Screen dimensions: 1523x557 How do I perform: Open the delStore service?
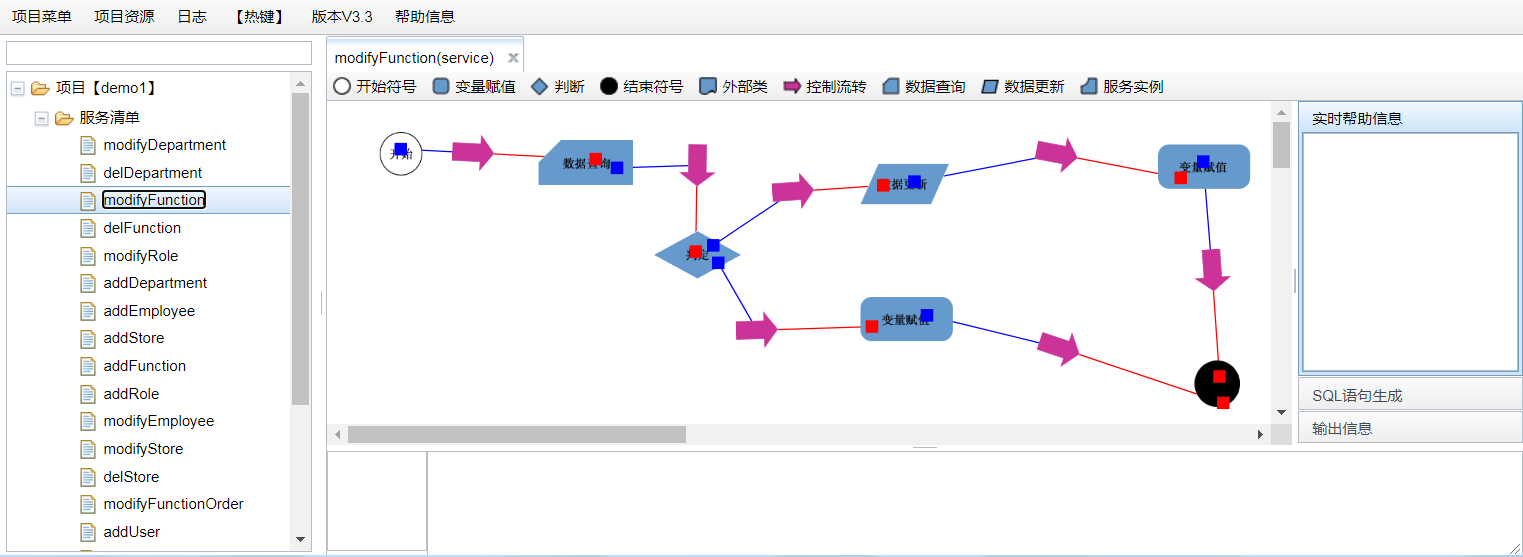click(x=131, y=477)
